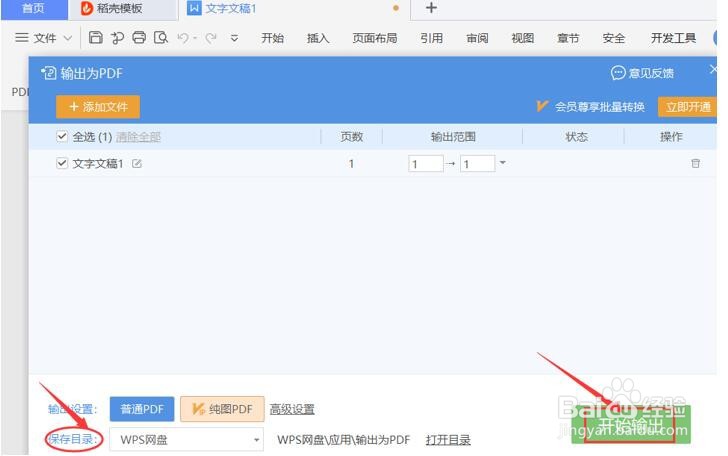Open the 开发工具 ribbon tab
Viewport: 728px width, 456px height.
[673, 38]
